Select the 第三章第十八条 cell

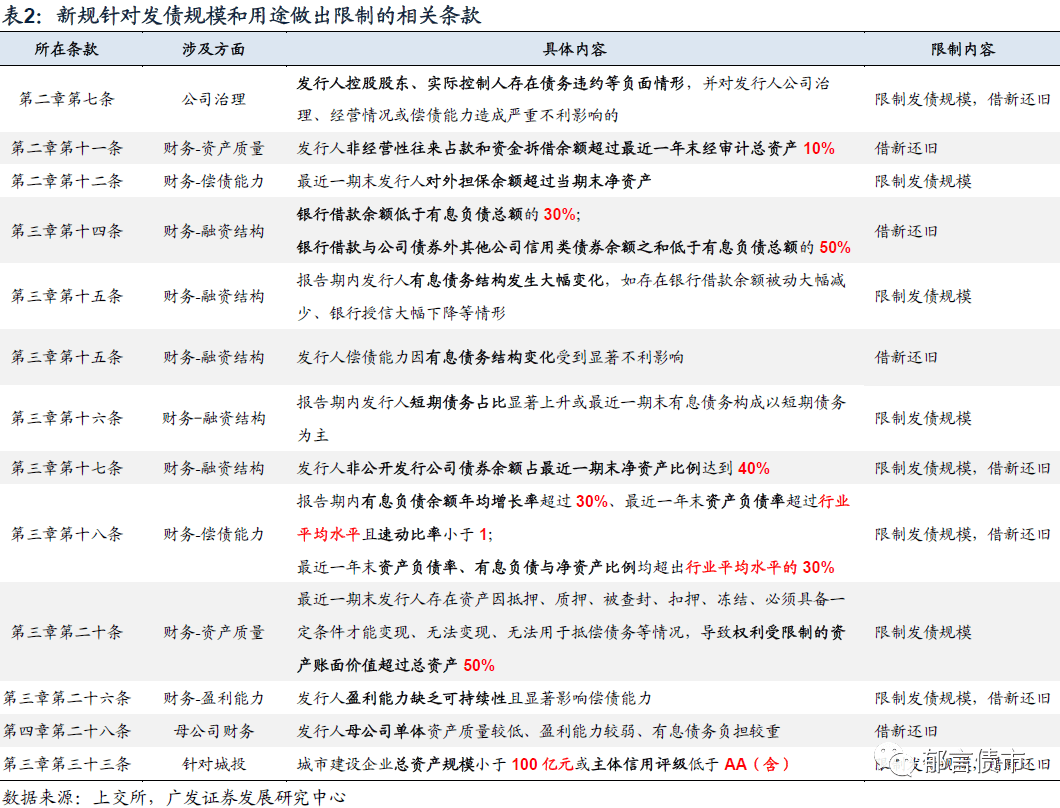tap(66, 534)
